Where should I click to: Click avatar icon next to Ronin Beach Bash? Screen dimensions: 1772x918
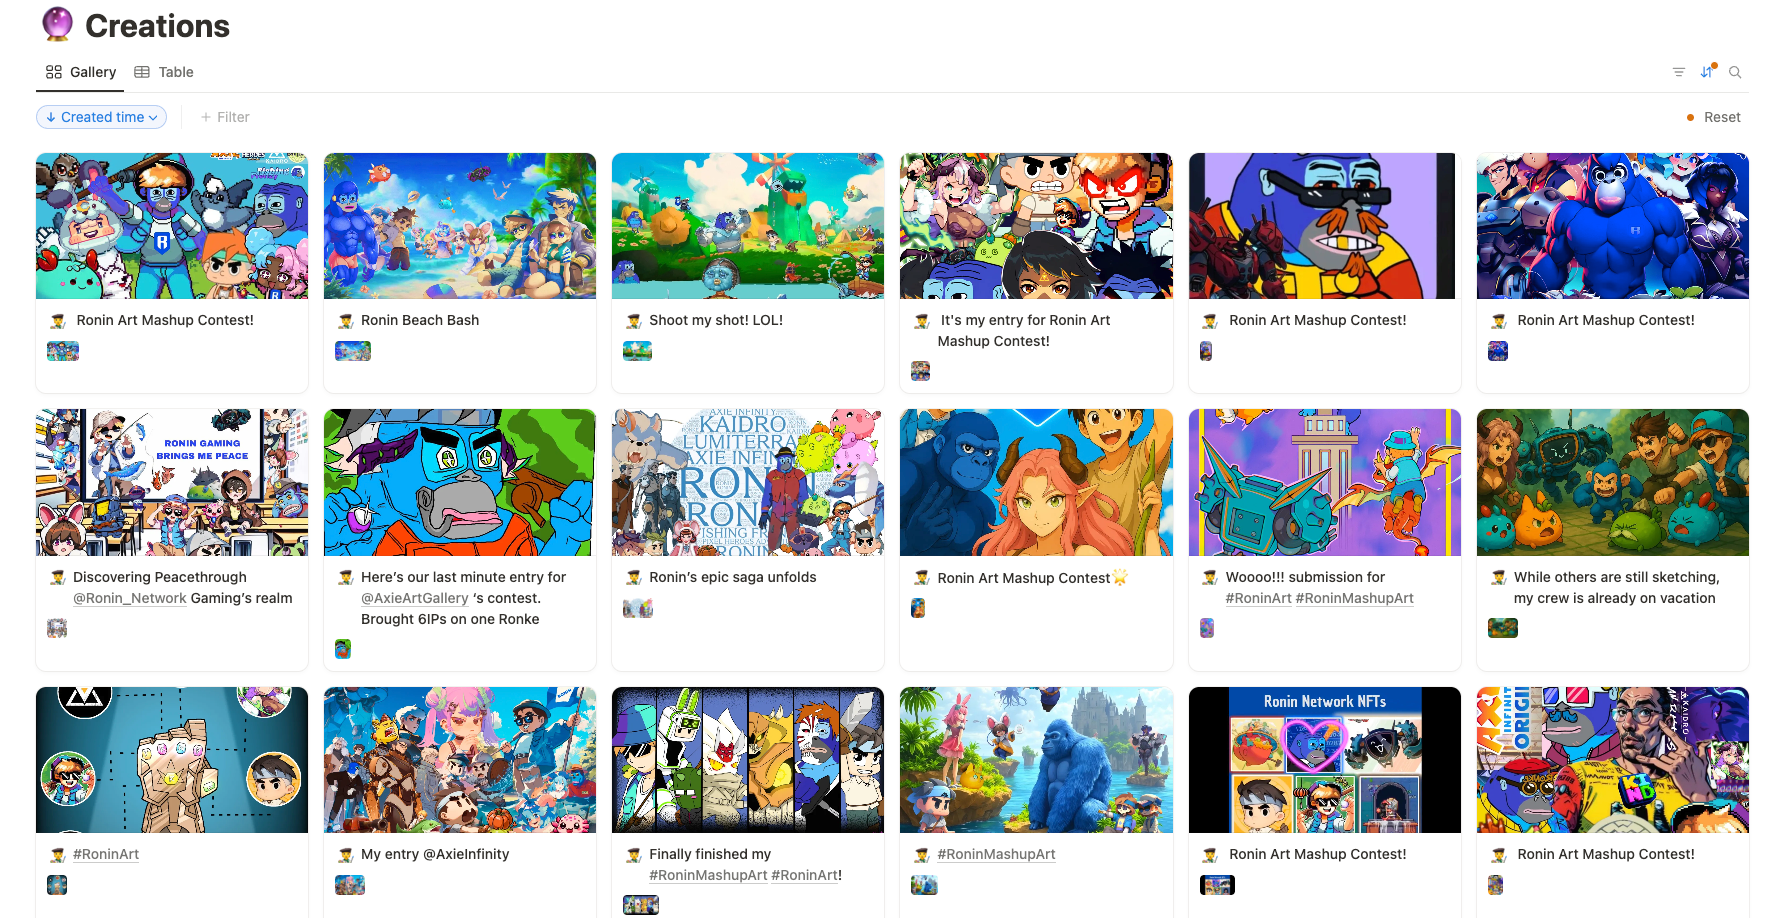tap(346, 321)
